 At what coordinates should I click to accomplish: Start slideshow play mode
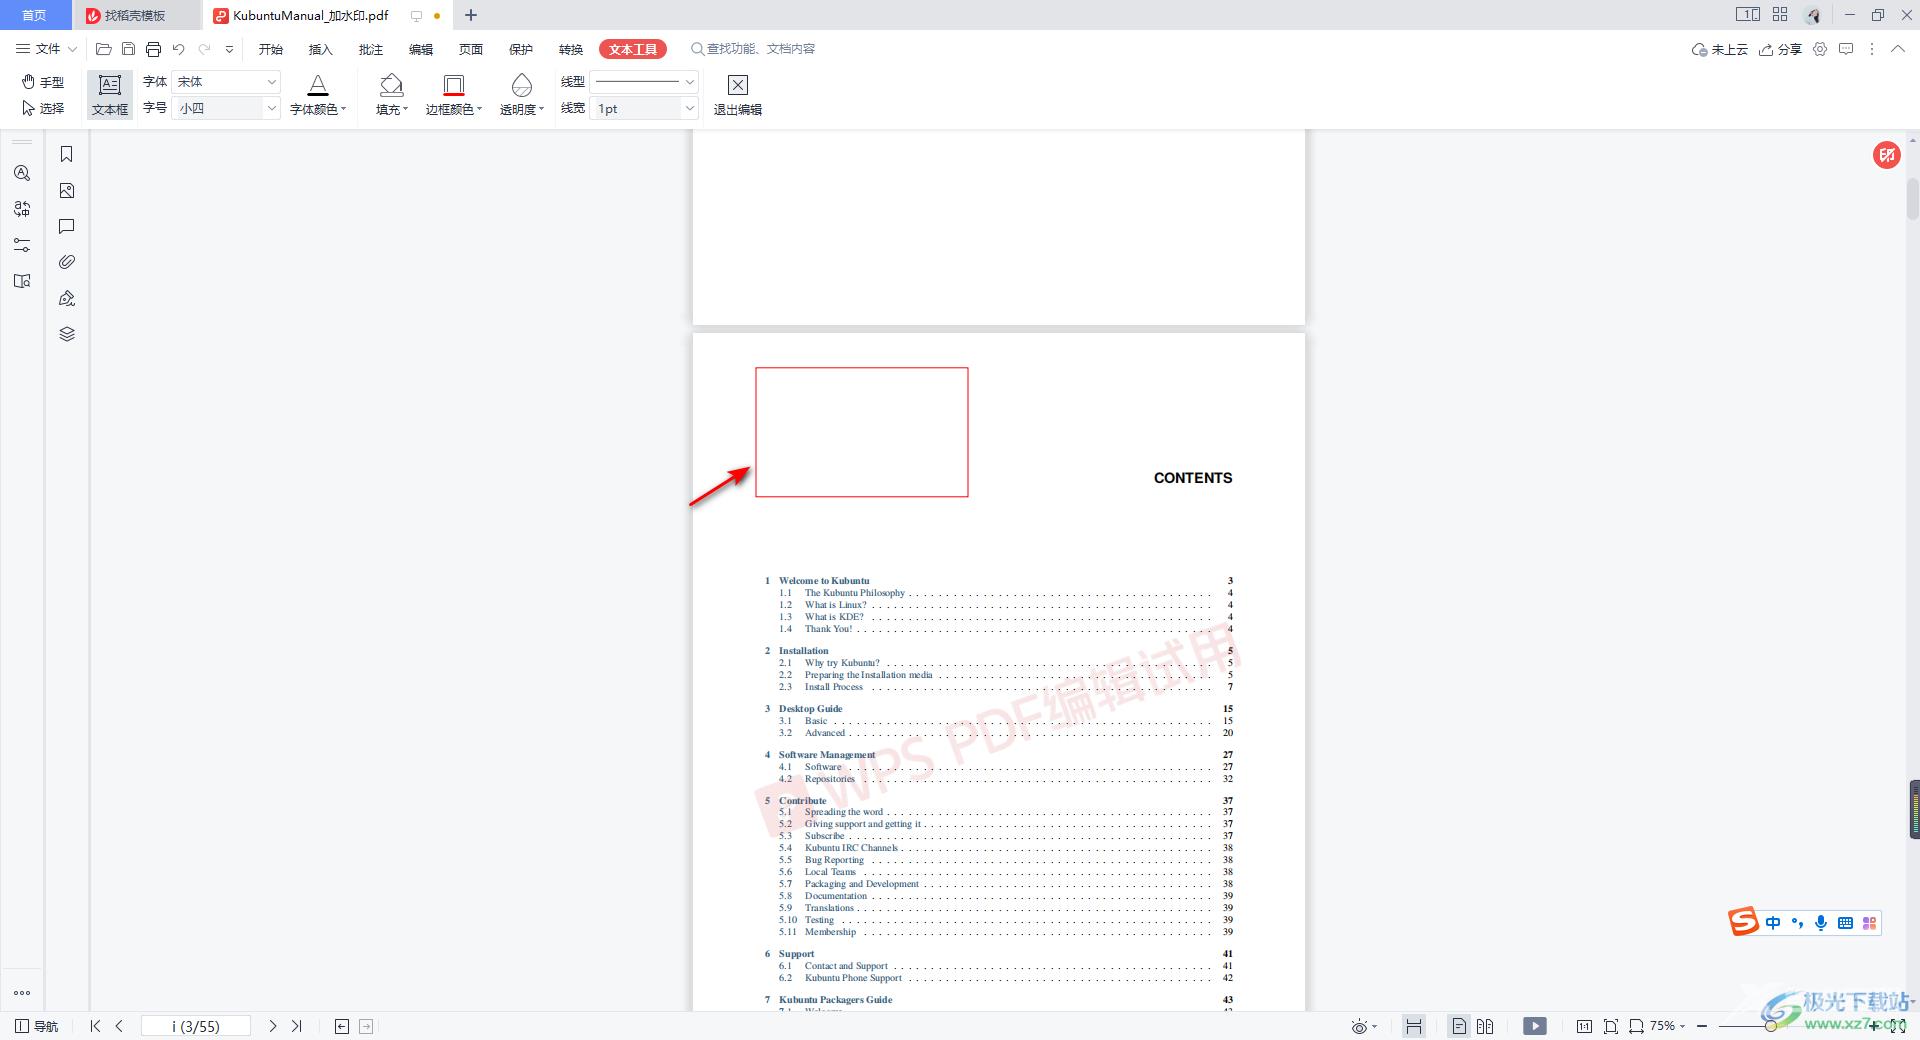click(1535, 1026)
